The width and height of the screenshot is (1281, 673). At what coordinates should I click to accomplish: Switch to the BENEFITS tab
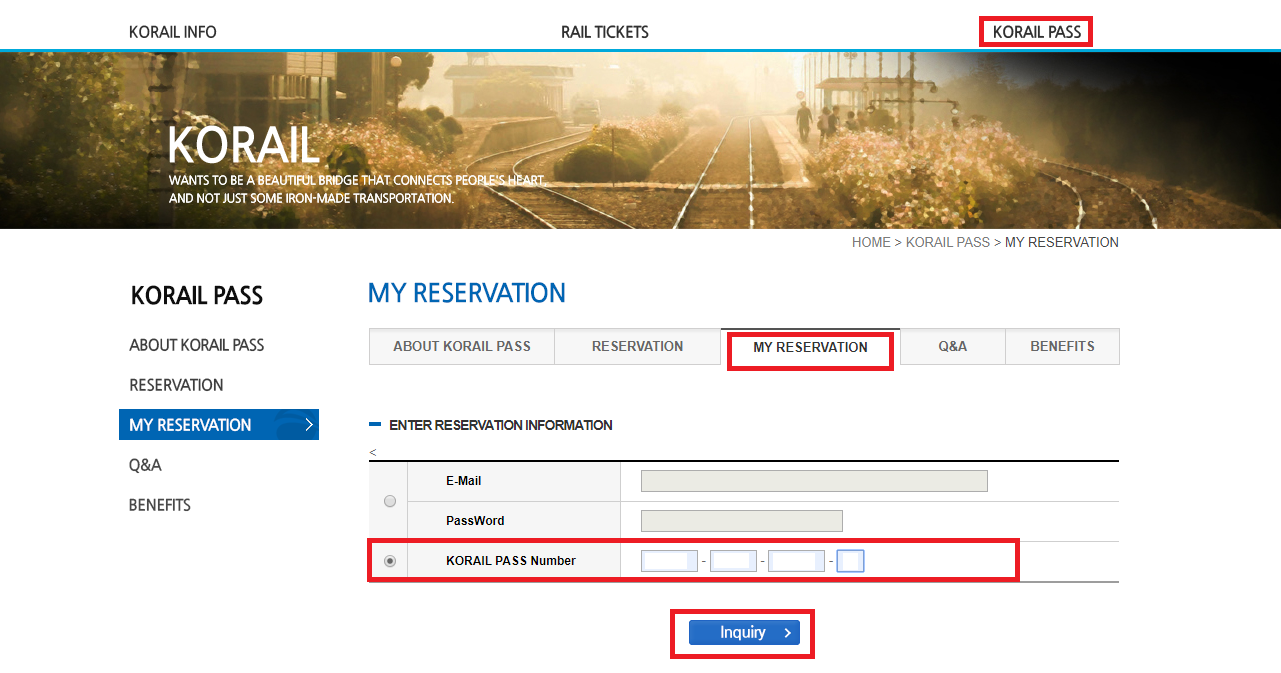[1062, 346]
